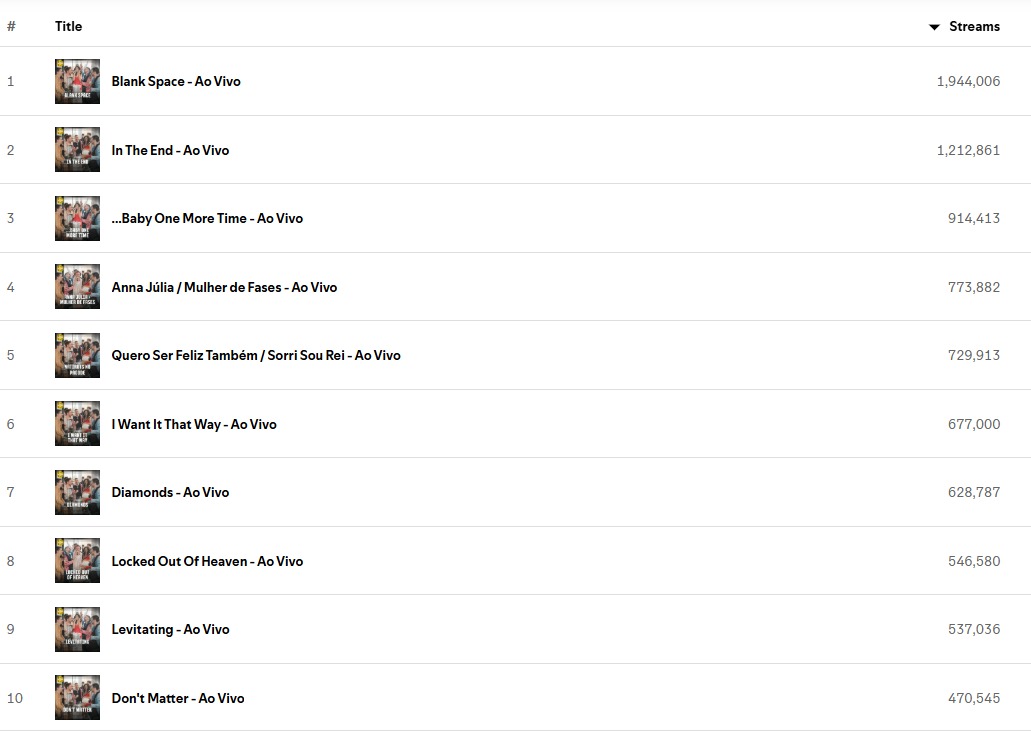The height and width of the screenshot is (732, 1031).
Task: Sort by the Streams column header
Action: 974,26
